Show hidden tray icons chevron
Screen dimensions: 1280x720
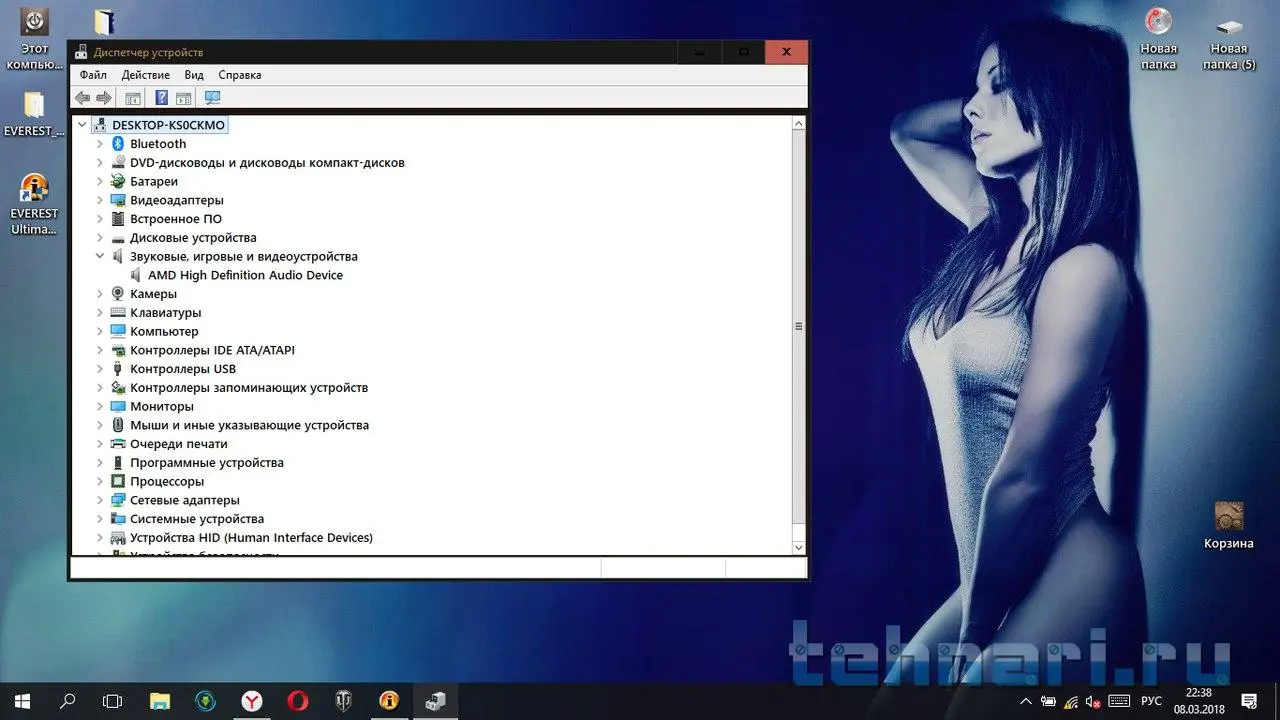pyautogui.click(x=1026, y=701)
